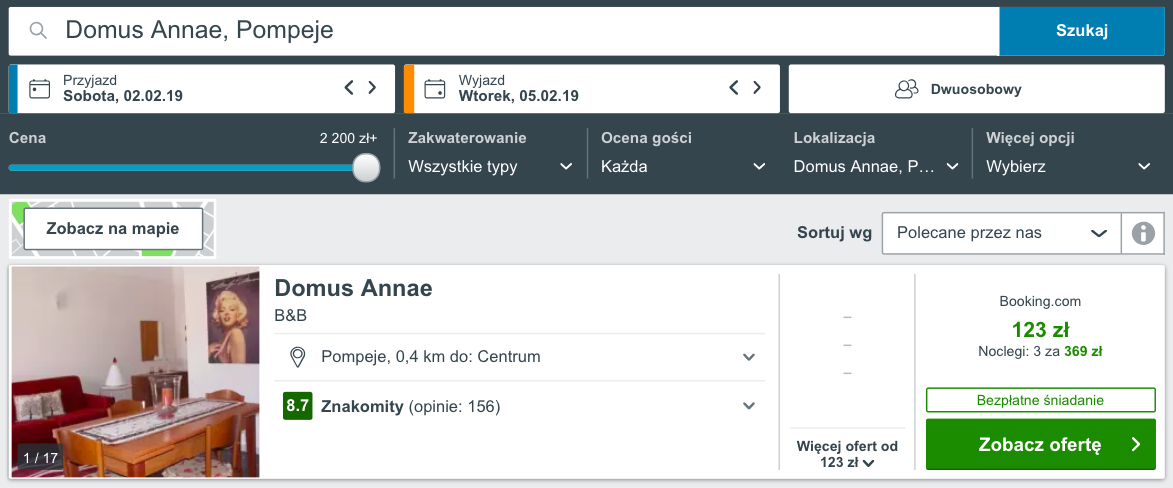Screen dimensions: 1173x488
Task: Open the sort by Polecane przez nas dropdown
Action: click(1001, 233)
